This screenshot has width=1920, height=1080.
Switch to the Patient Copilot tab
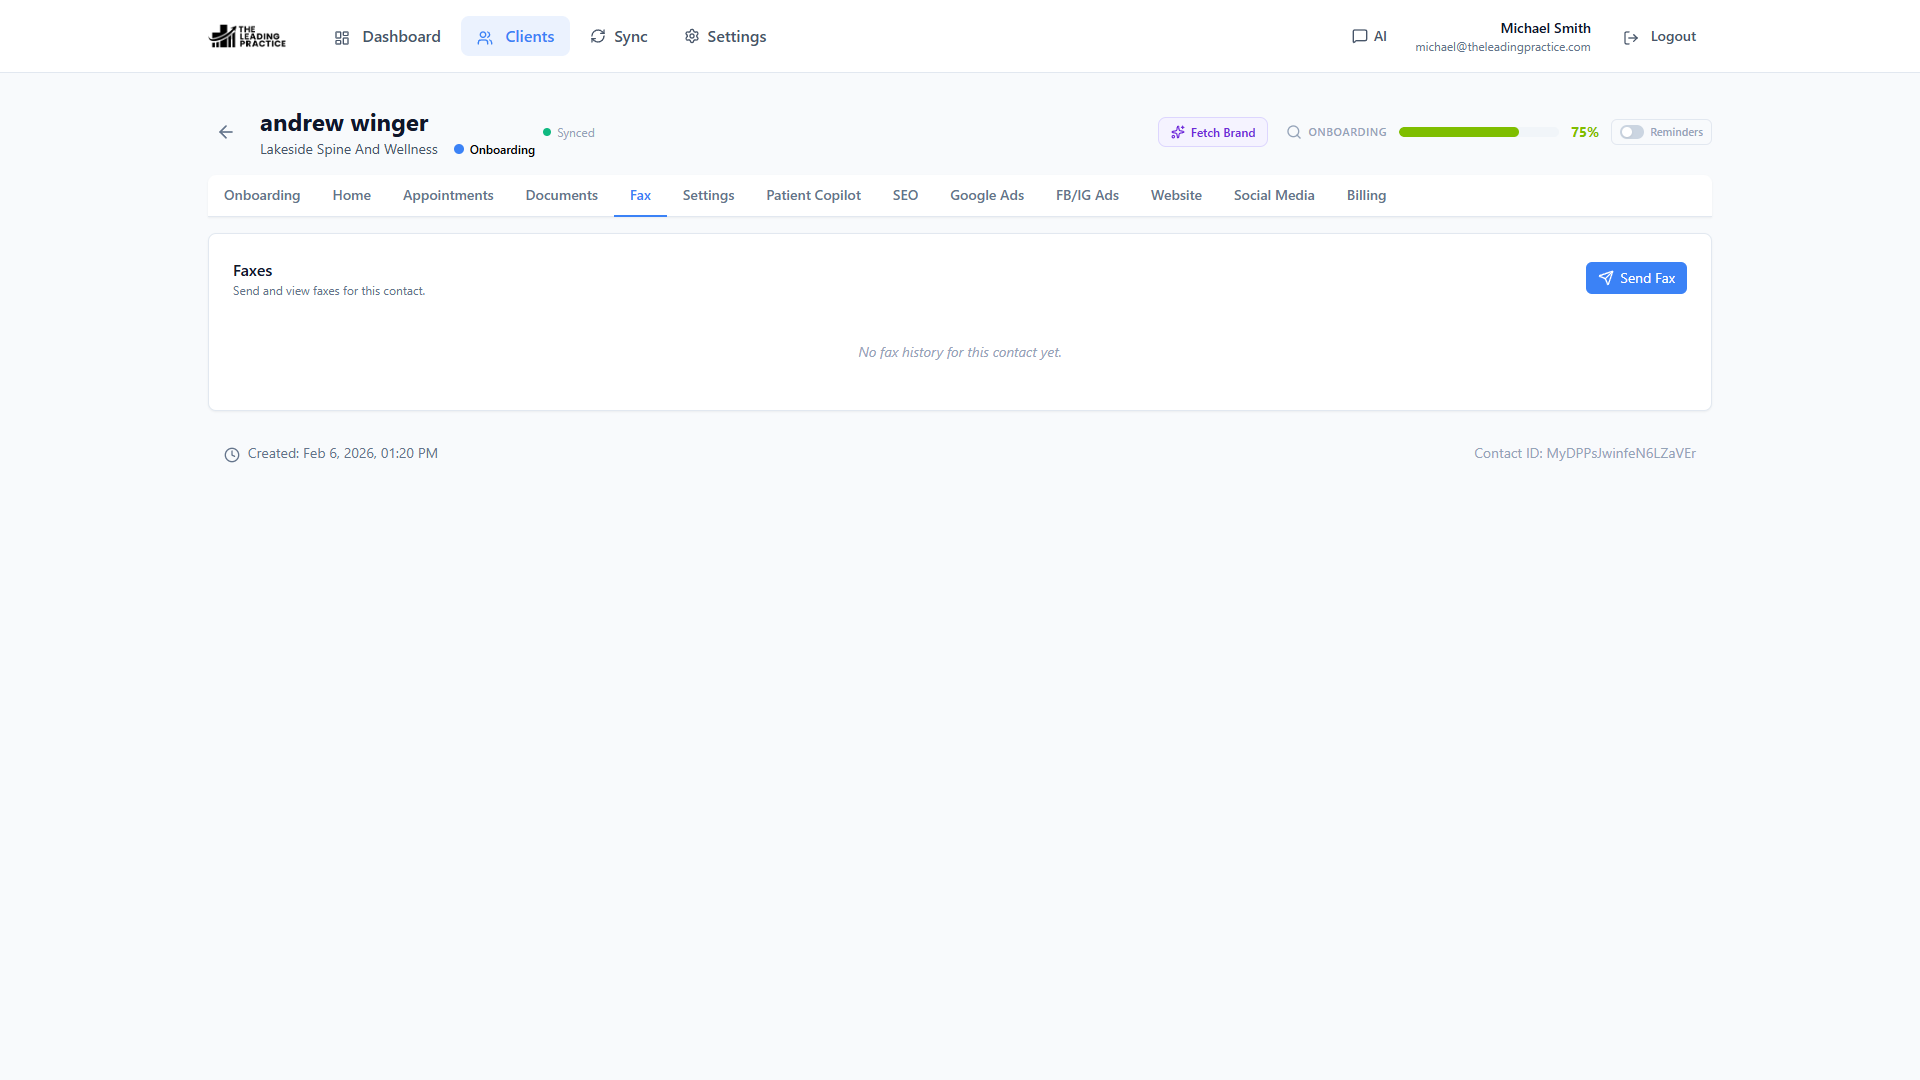814,195
